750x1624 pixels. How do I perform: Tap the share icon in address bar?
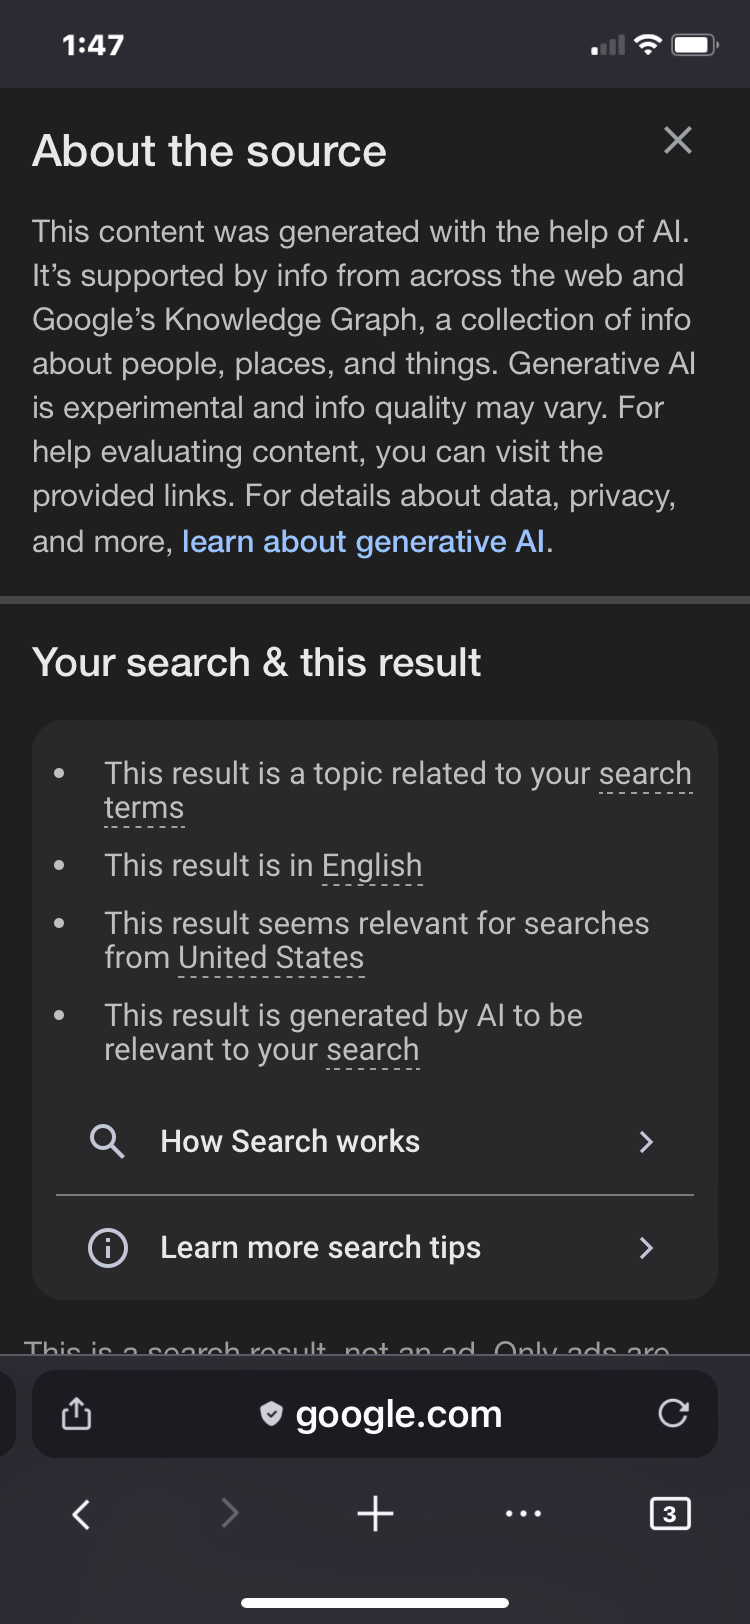[x=76, y=1413]
